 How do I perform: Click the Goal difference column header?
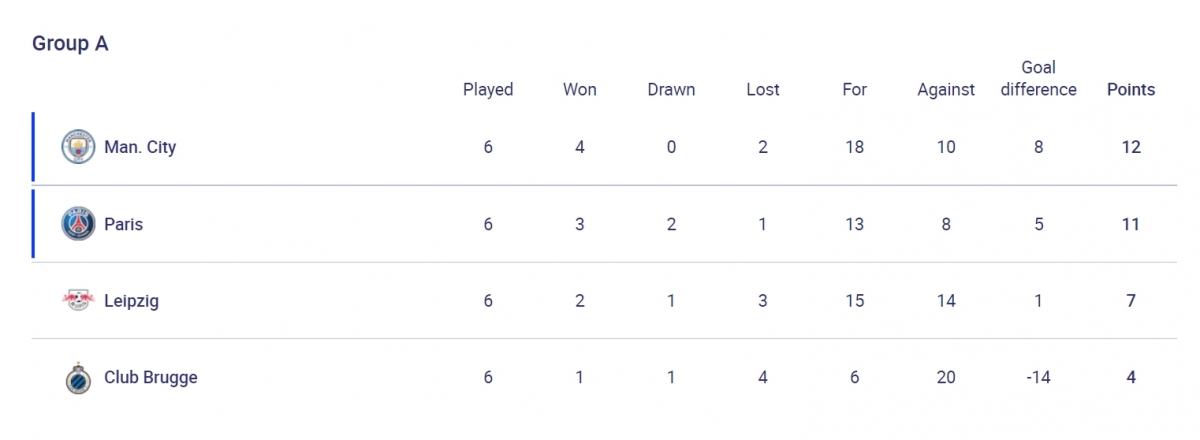[1039, 78]
